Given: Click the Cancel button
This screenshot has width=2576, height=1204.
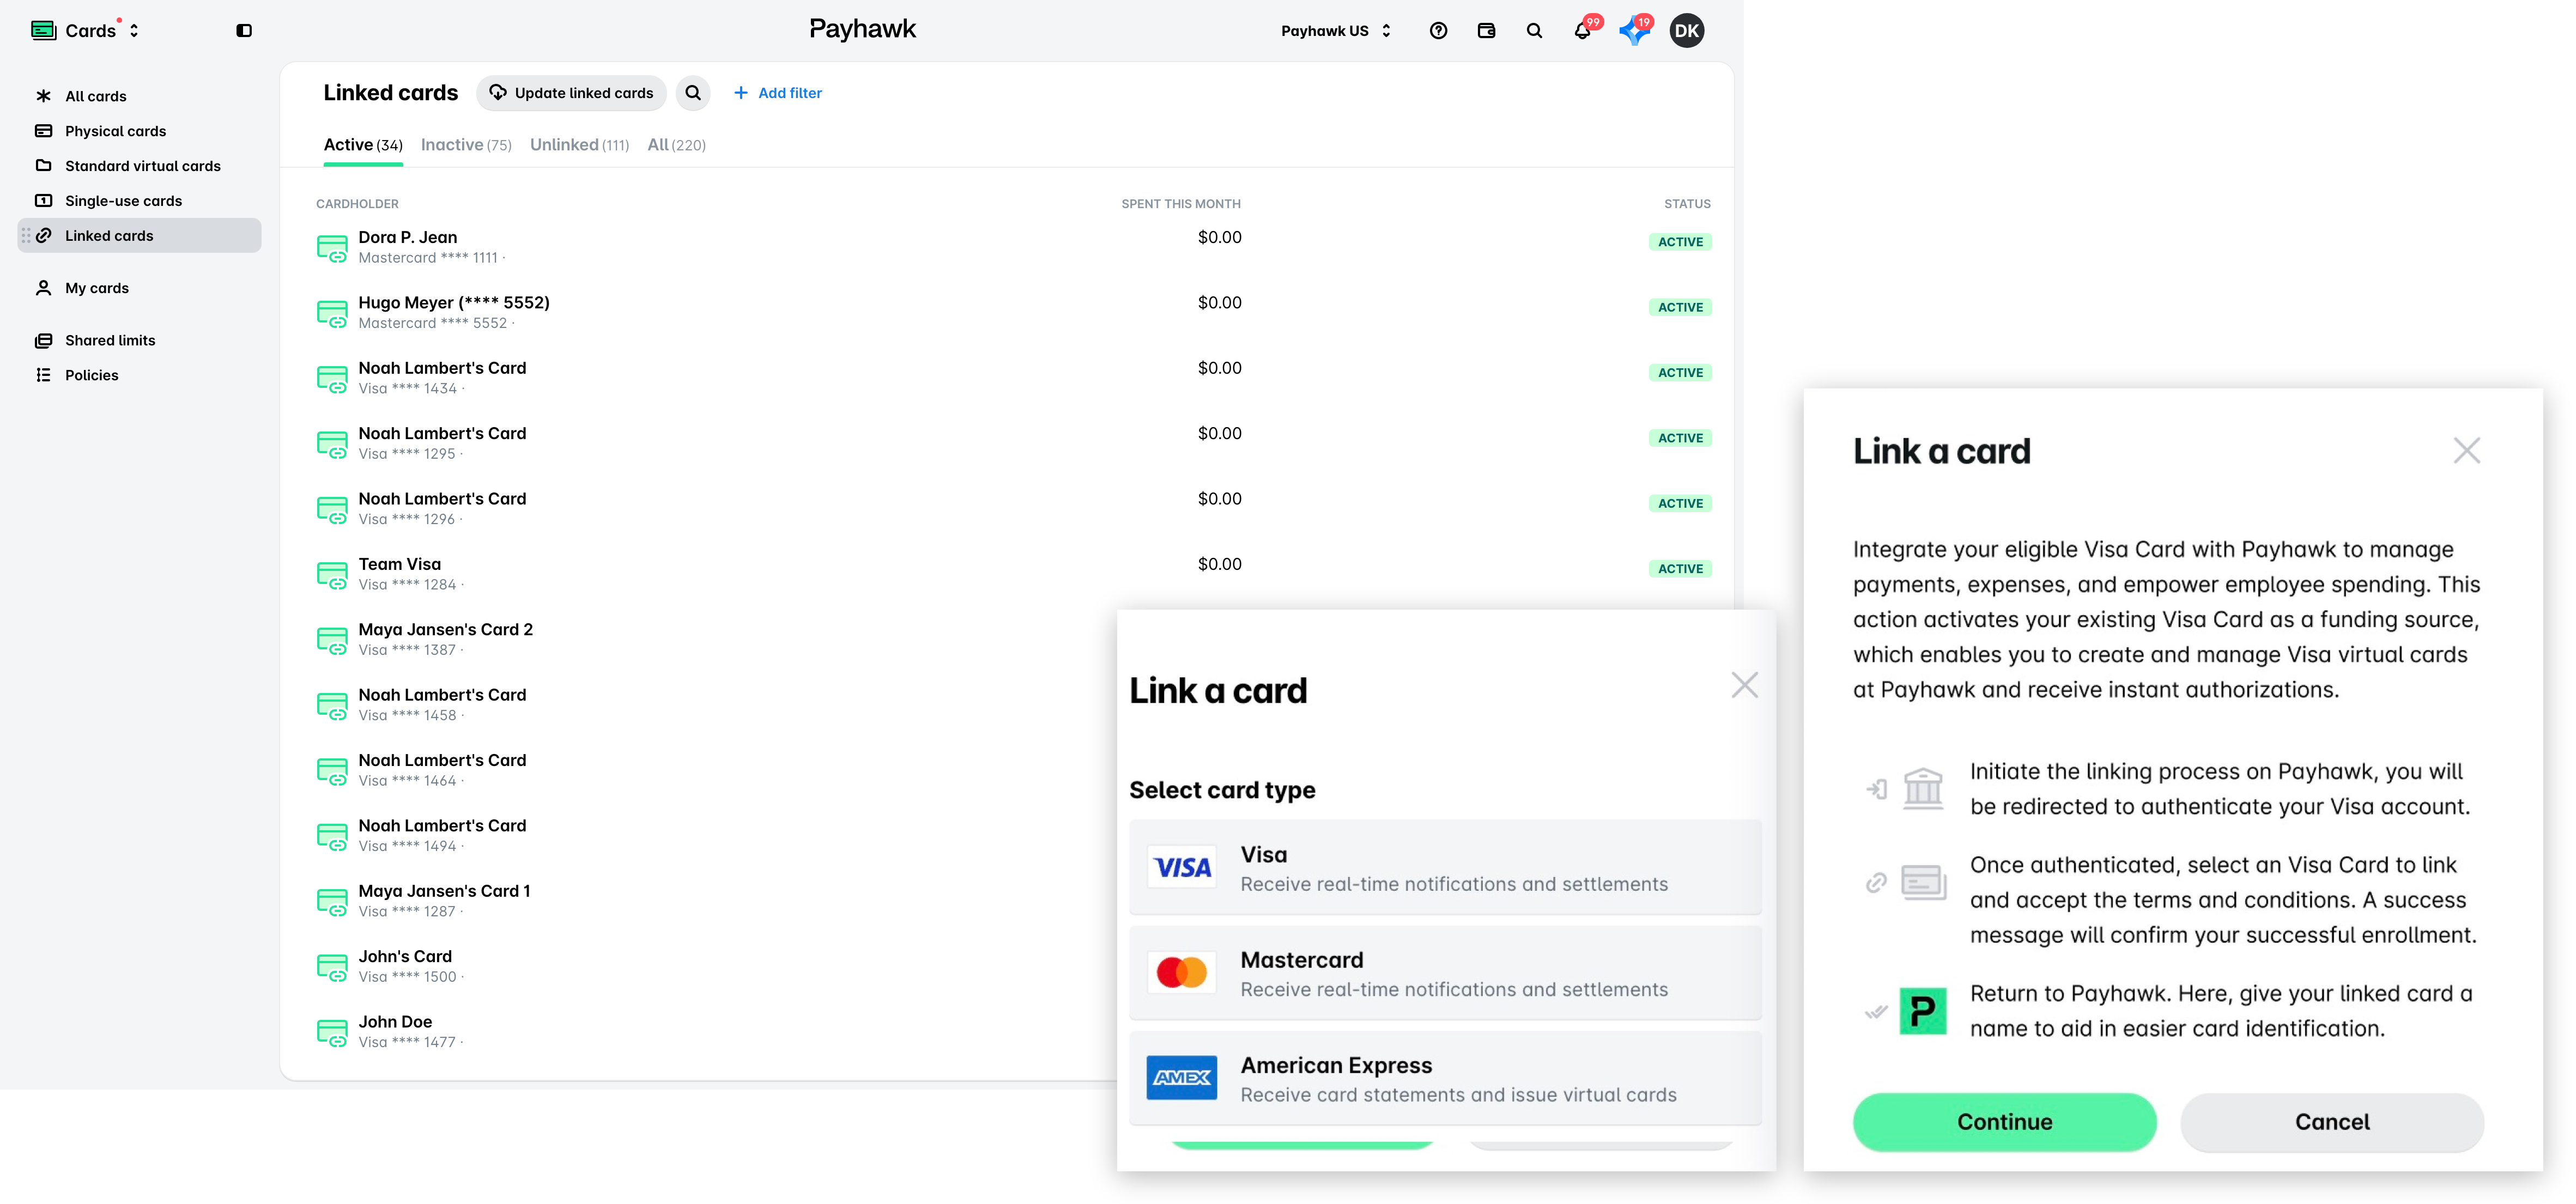Looking at the screenshot, I should pos(2332,1122).
